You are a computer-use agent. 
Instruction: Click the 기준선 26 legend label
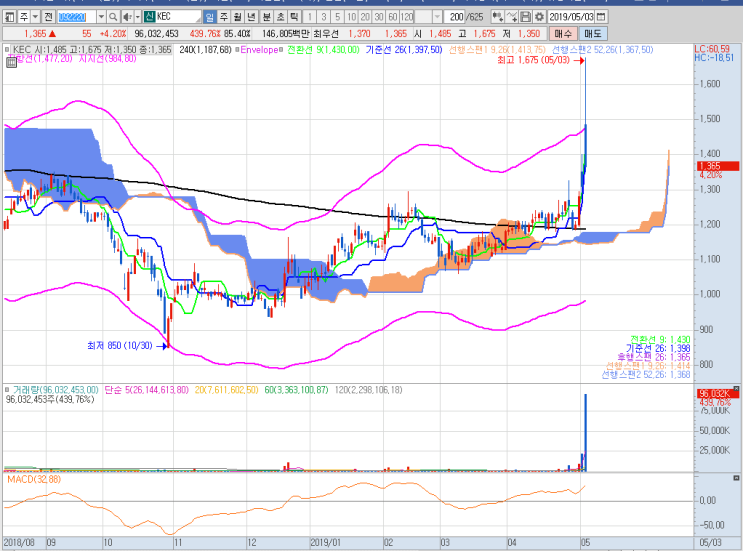tap(404, 50)
